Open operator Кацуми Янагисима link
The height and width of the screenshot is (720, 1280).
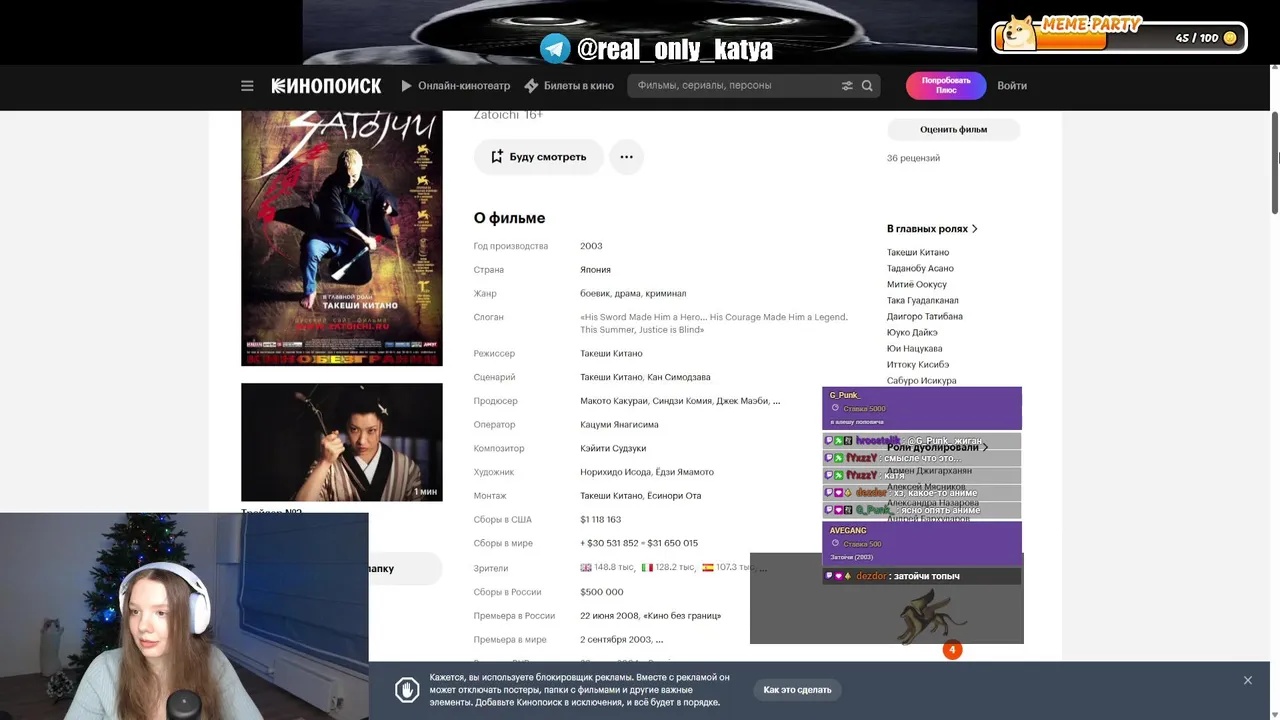[x=619, y=425]
